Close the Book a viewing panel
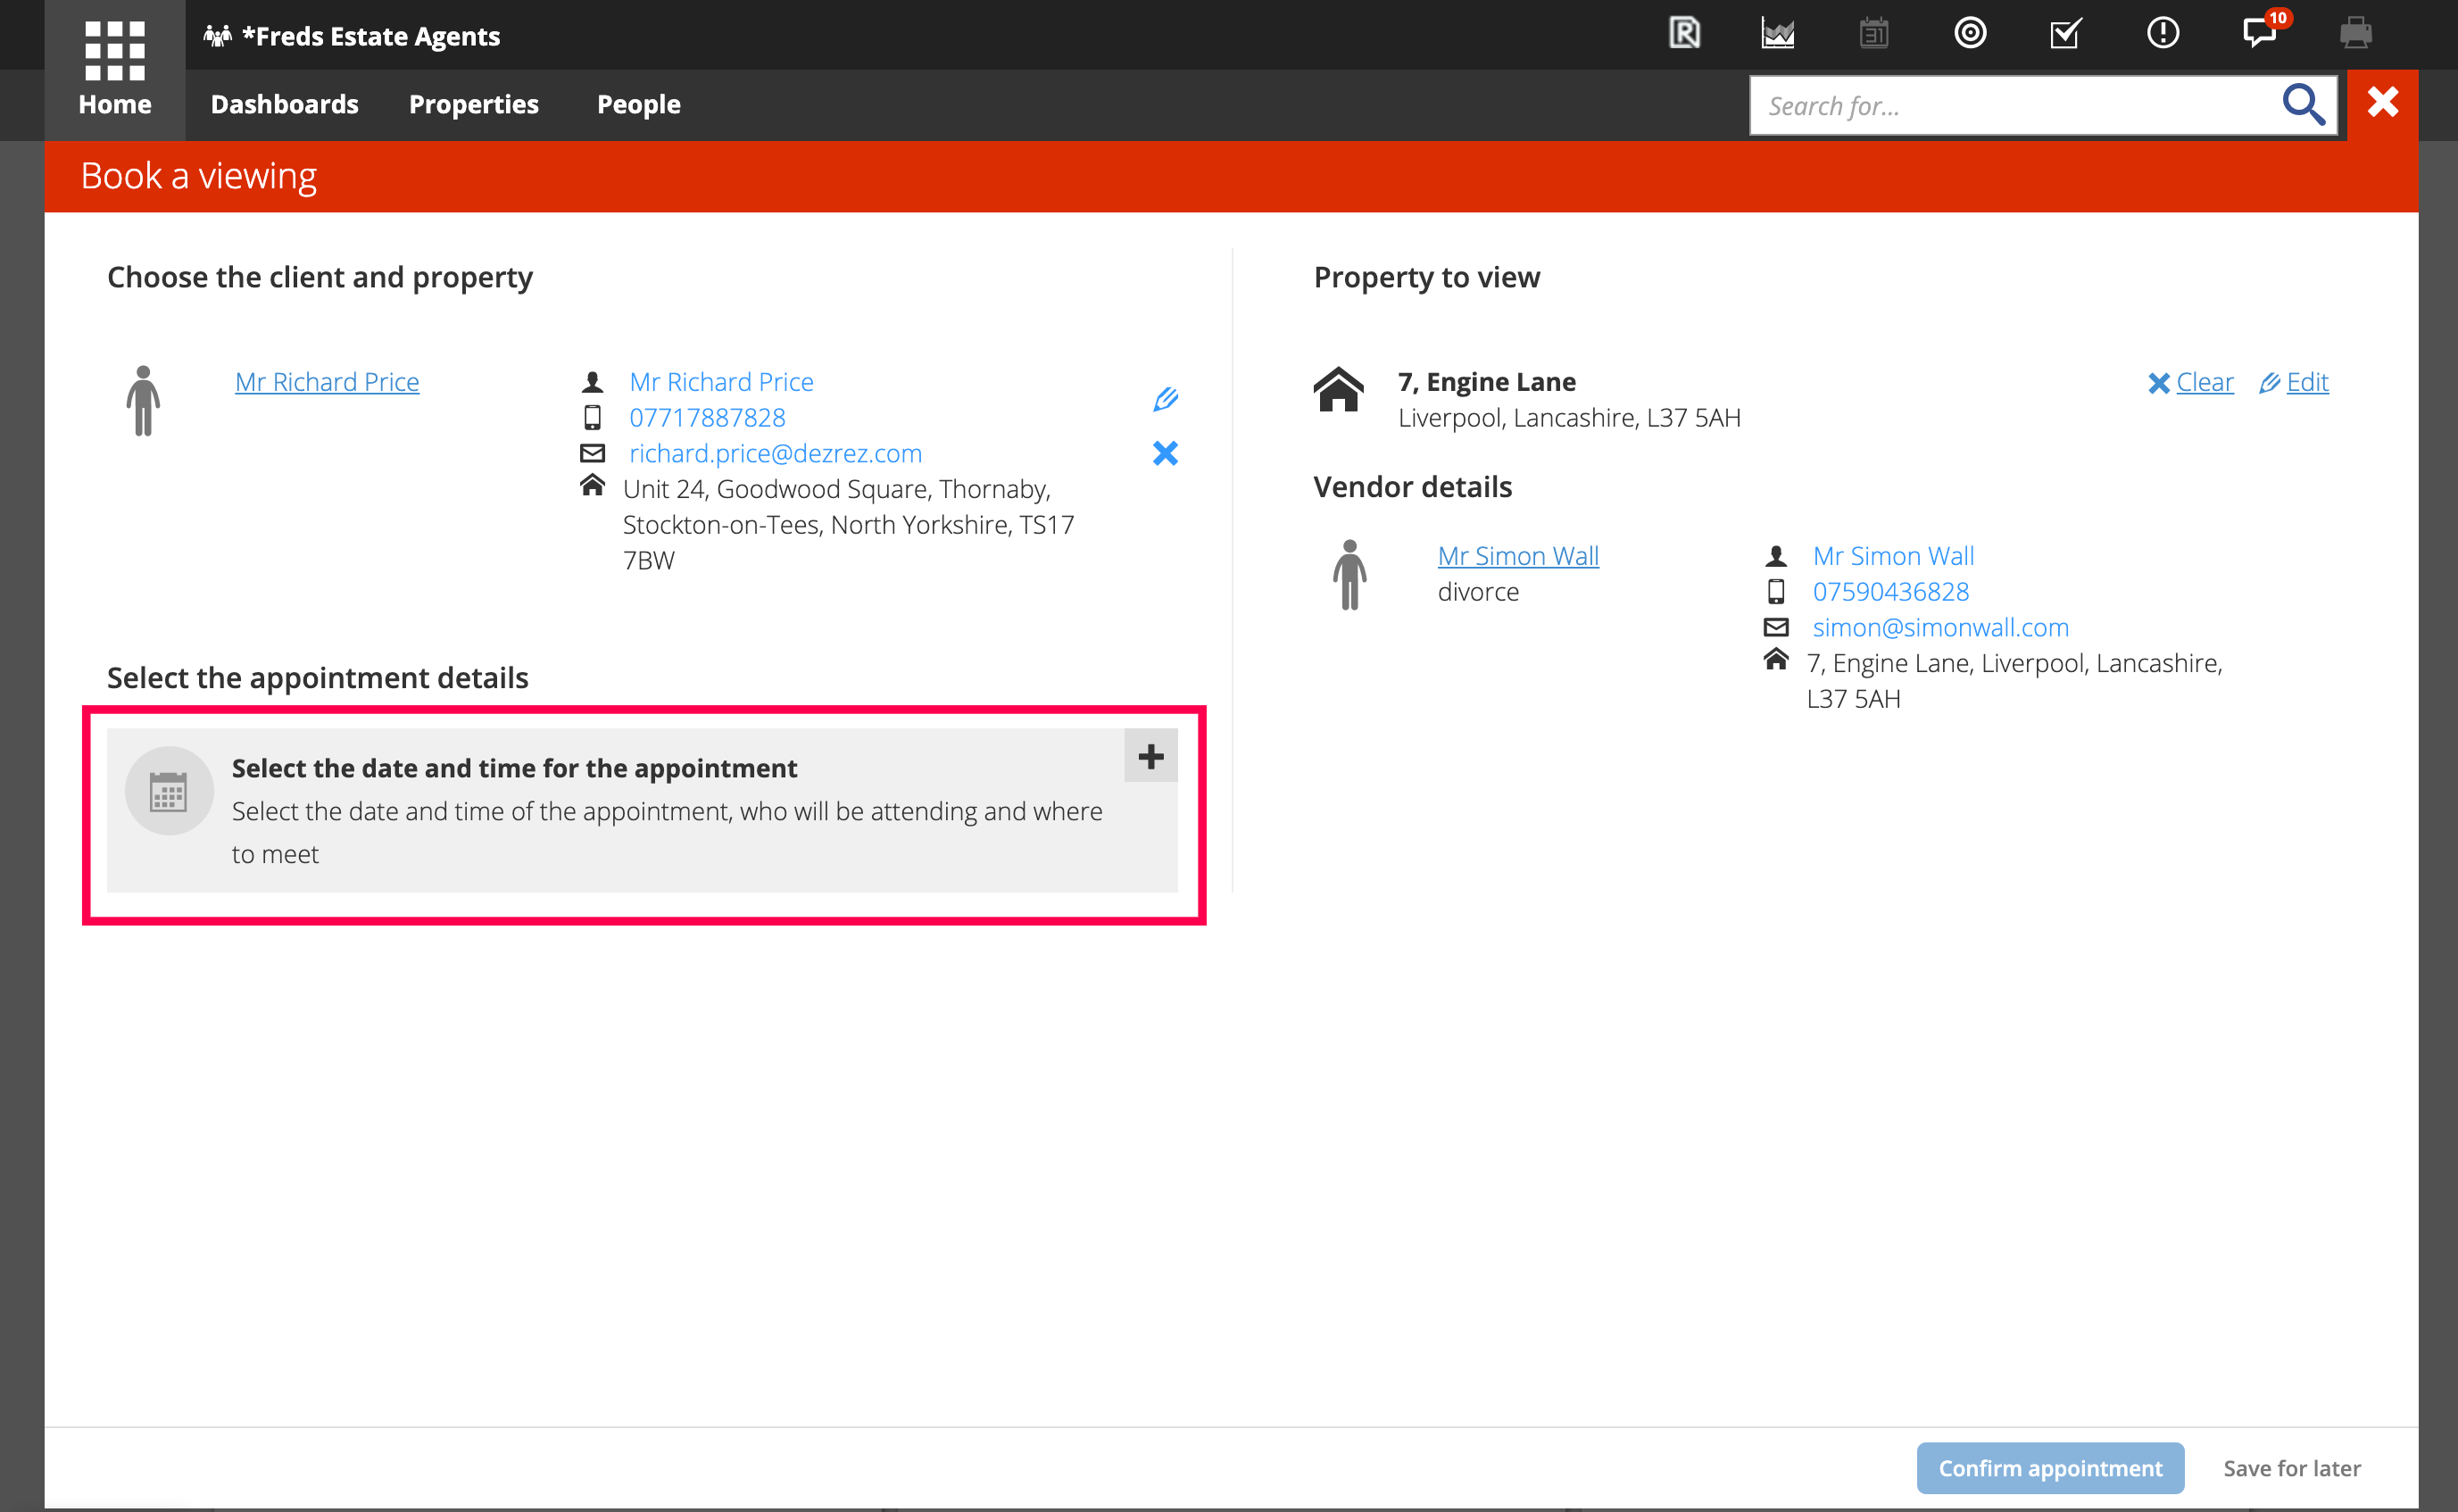This screenshot has height=1512, width=2458. [x=2383, y=103]
